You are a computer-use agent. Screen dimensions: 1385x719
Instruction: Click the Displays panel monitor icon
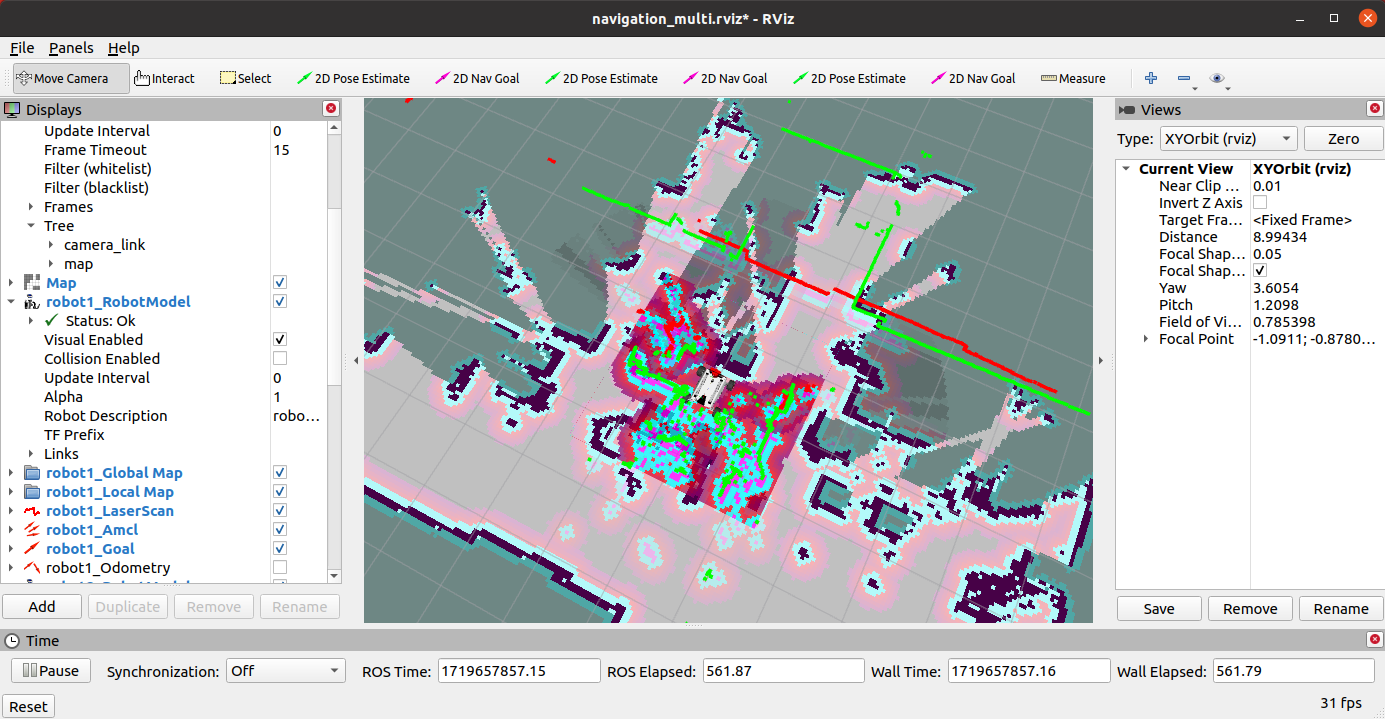click(13, 109)
